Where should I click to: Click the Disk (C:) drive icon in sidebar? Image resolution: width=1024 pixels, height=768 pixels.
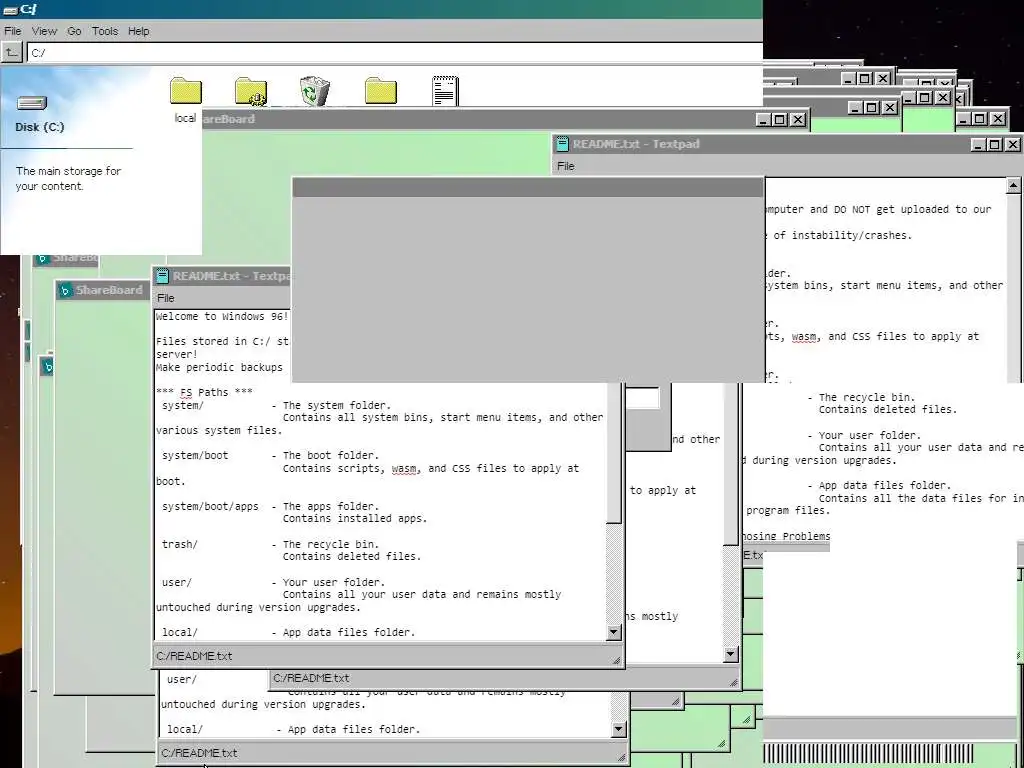pos(32,103)
